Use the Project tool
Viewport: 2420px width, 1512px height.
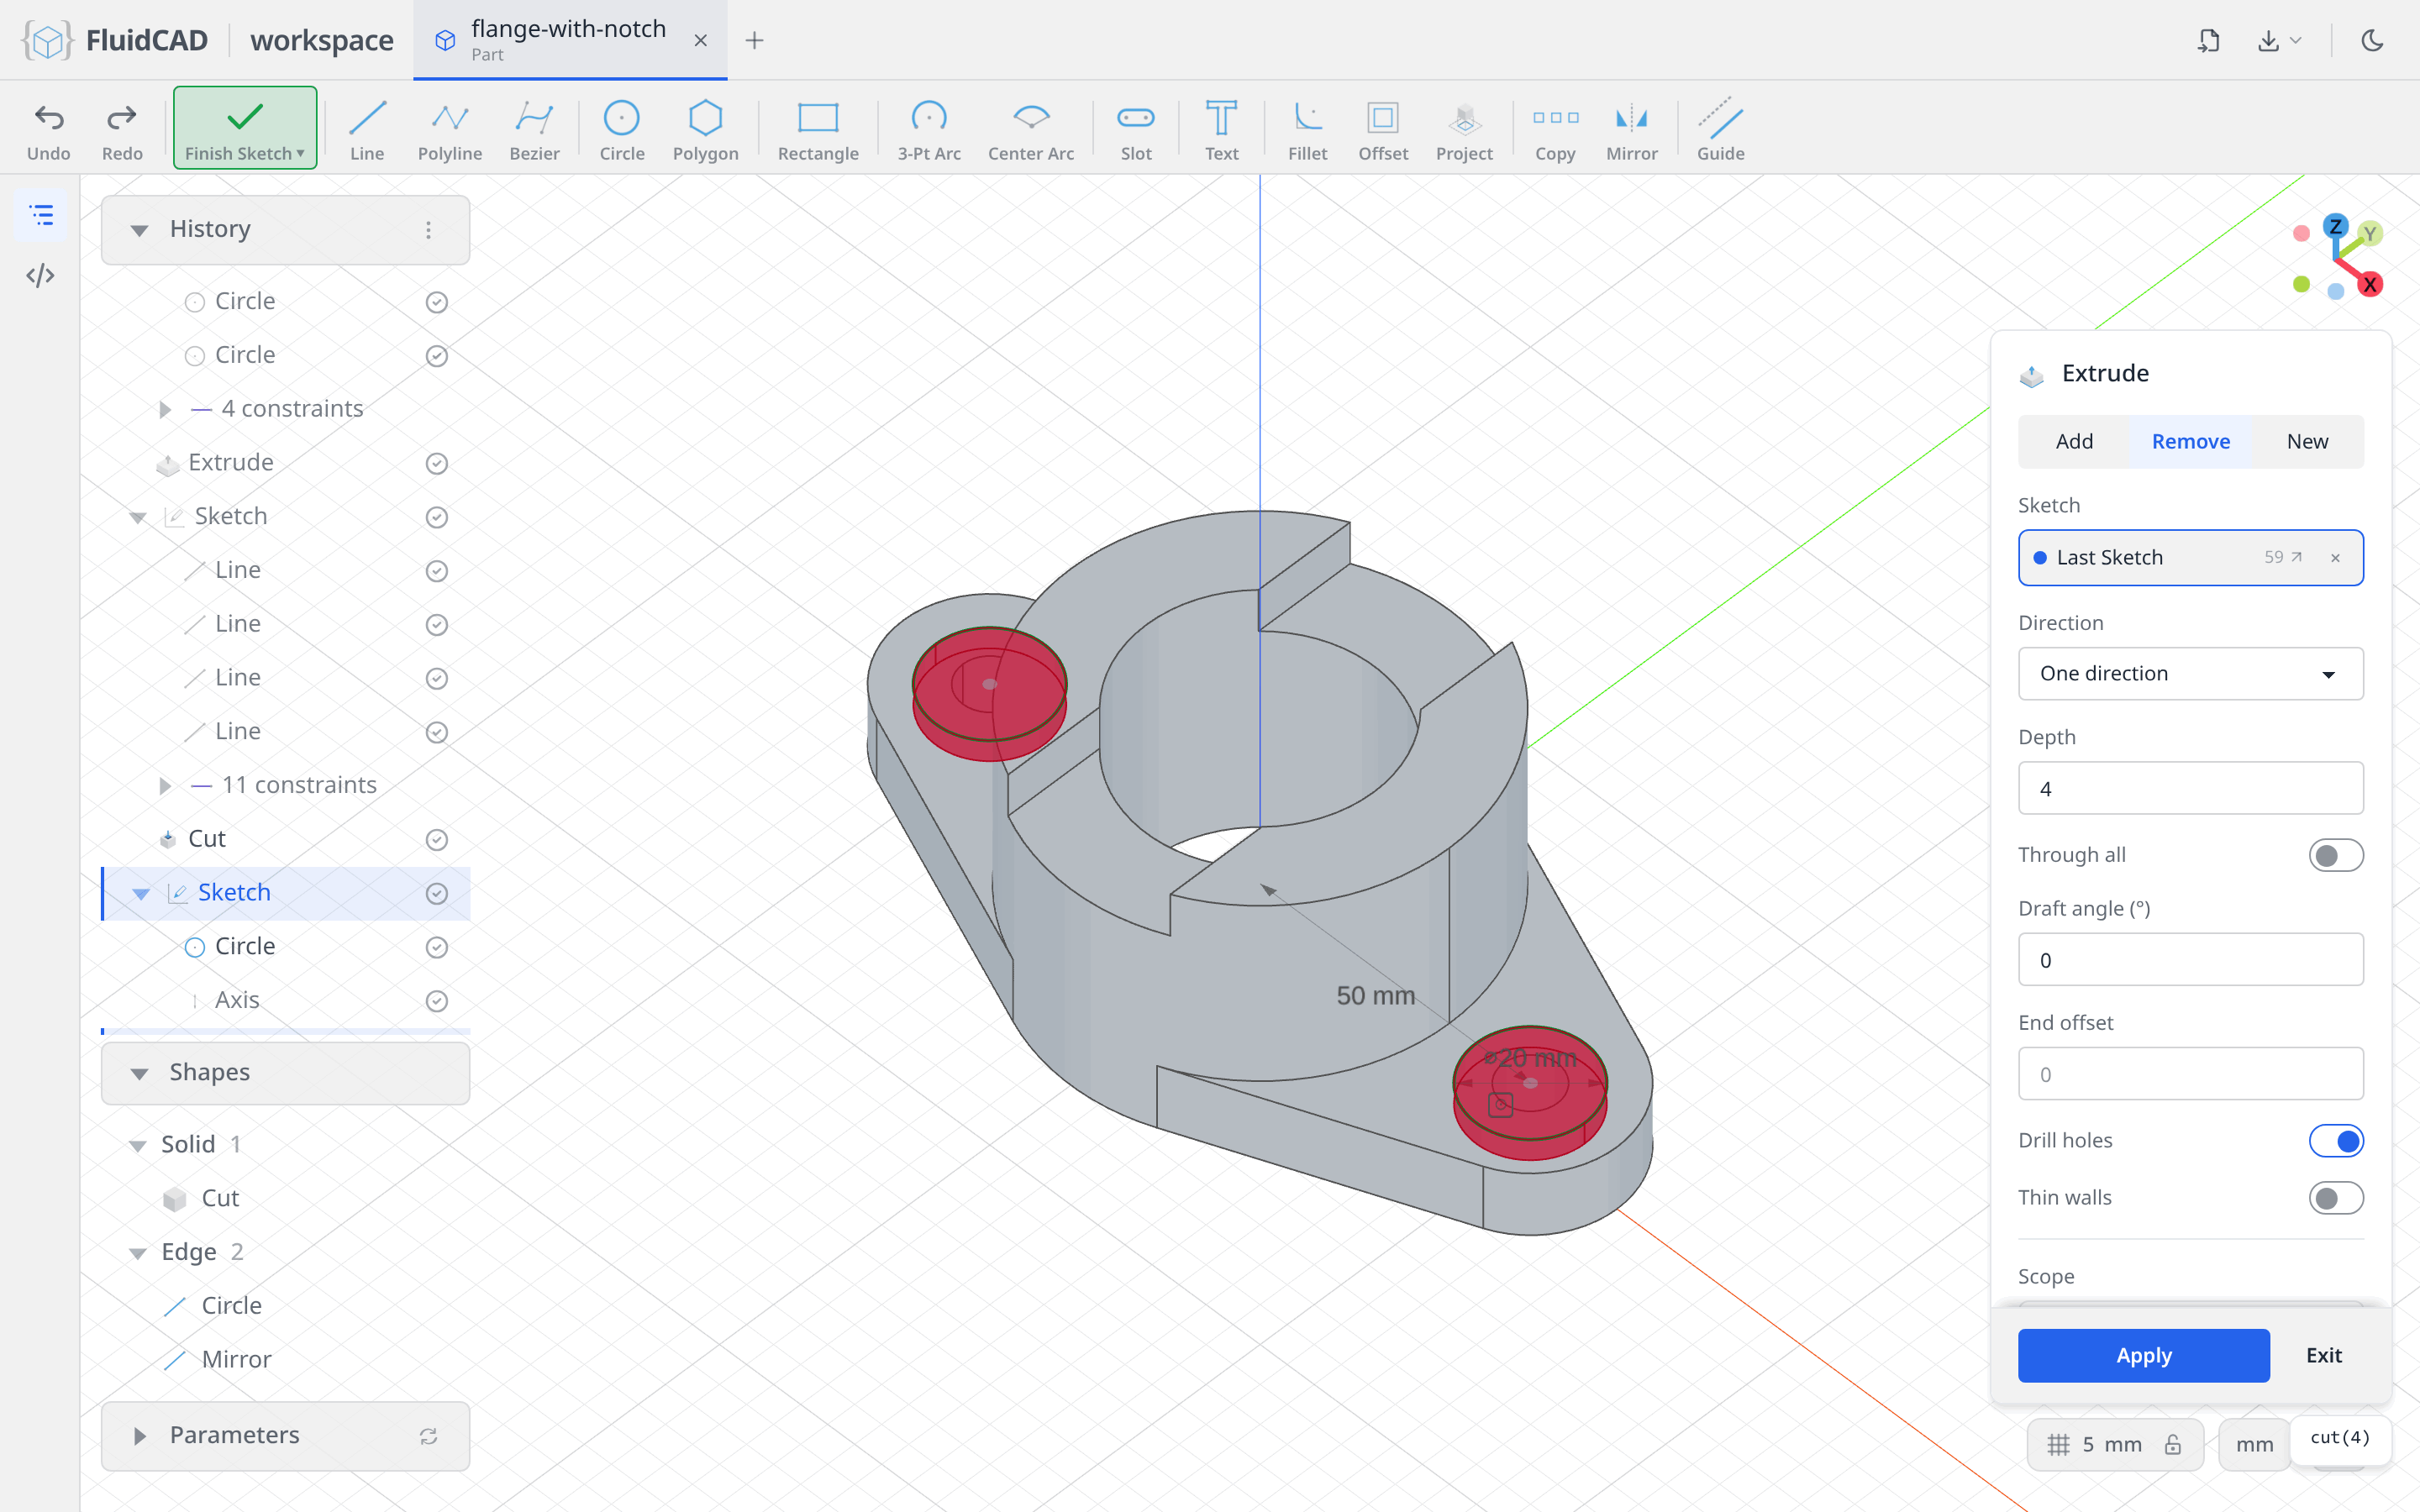pyautogui.click(x=1464, y=130)
